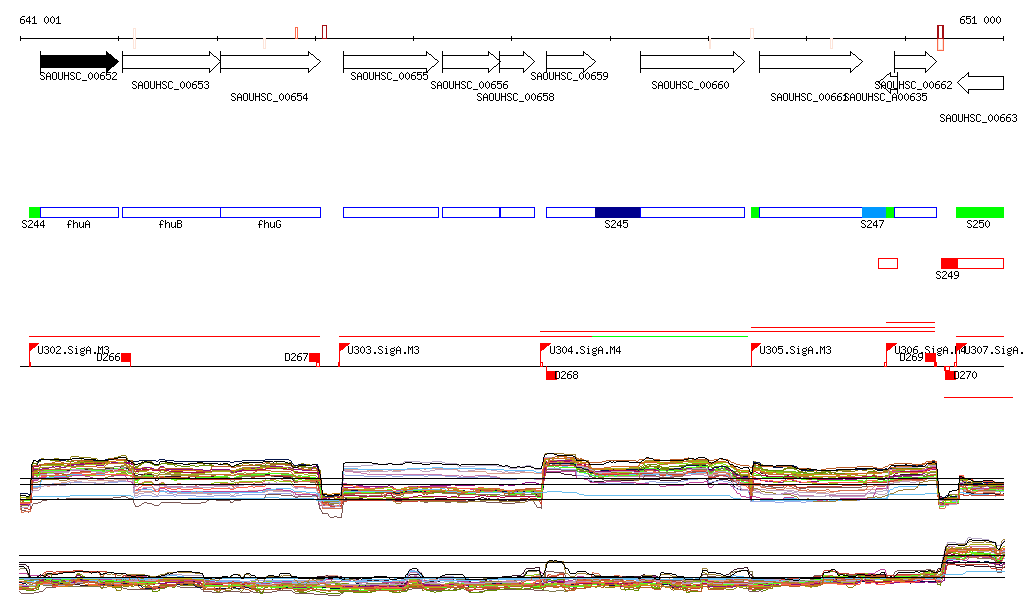The height and width of the screenshot is (611, 1024).
Task: Select the U302.SigA.M3 promoter flag
Action: click(x=34, y=347)
